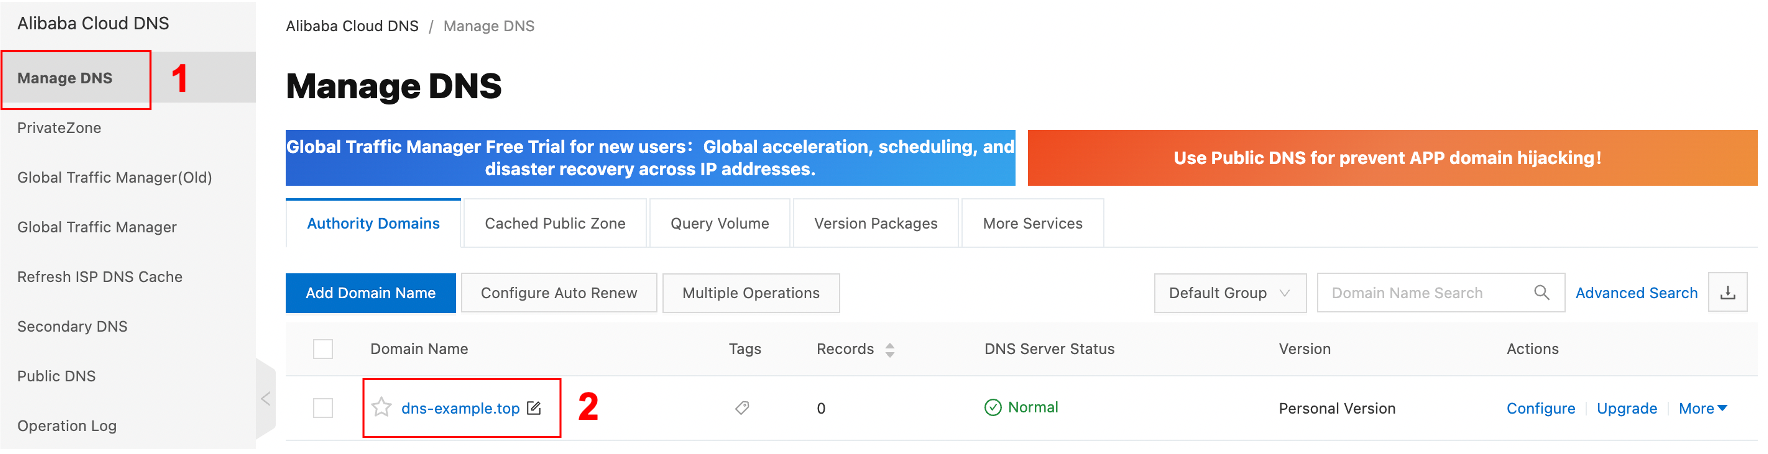1768x454 pixels.
Task: Open PrivateZone in the sidebar
Action: point(59,128)
